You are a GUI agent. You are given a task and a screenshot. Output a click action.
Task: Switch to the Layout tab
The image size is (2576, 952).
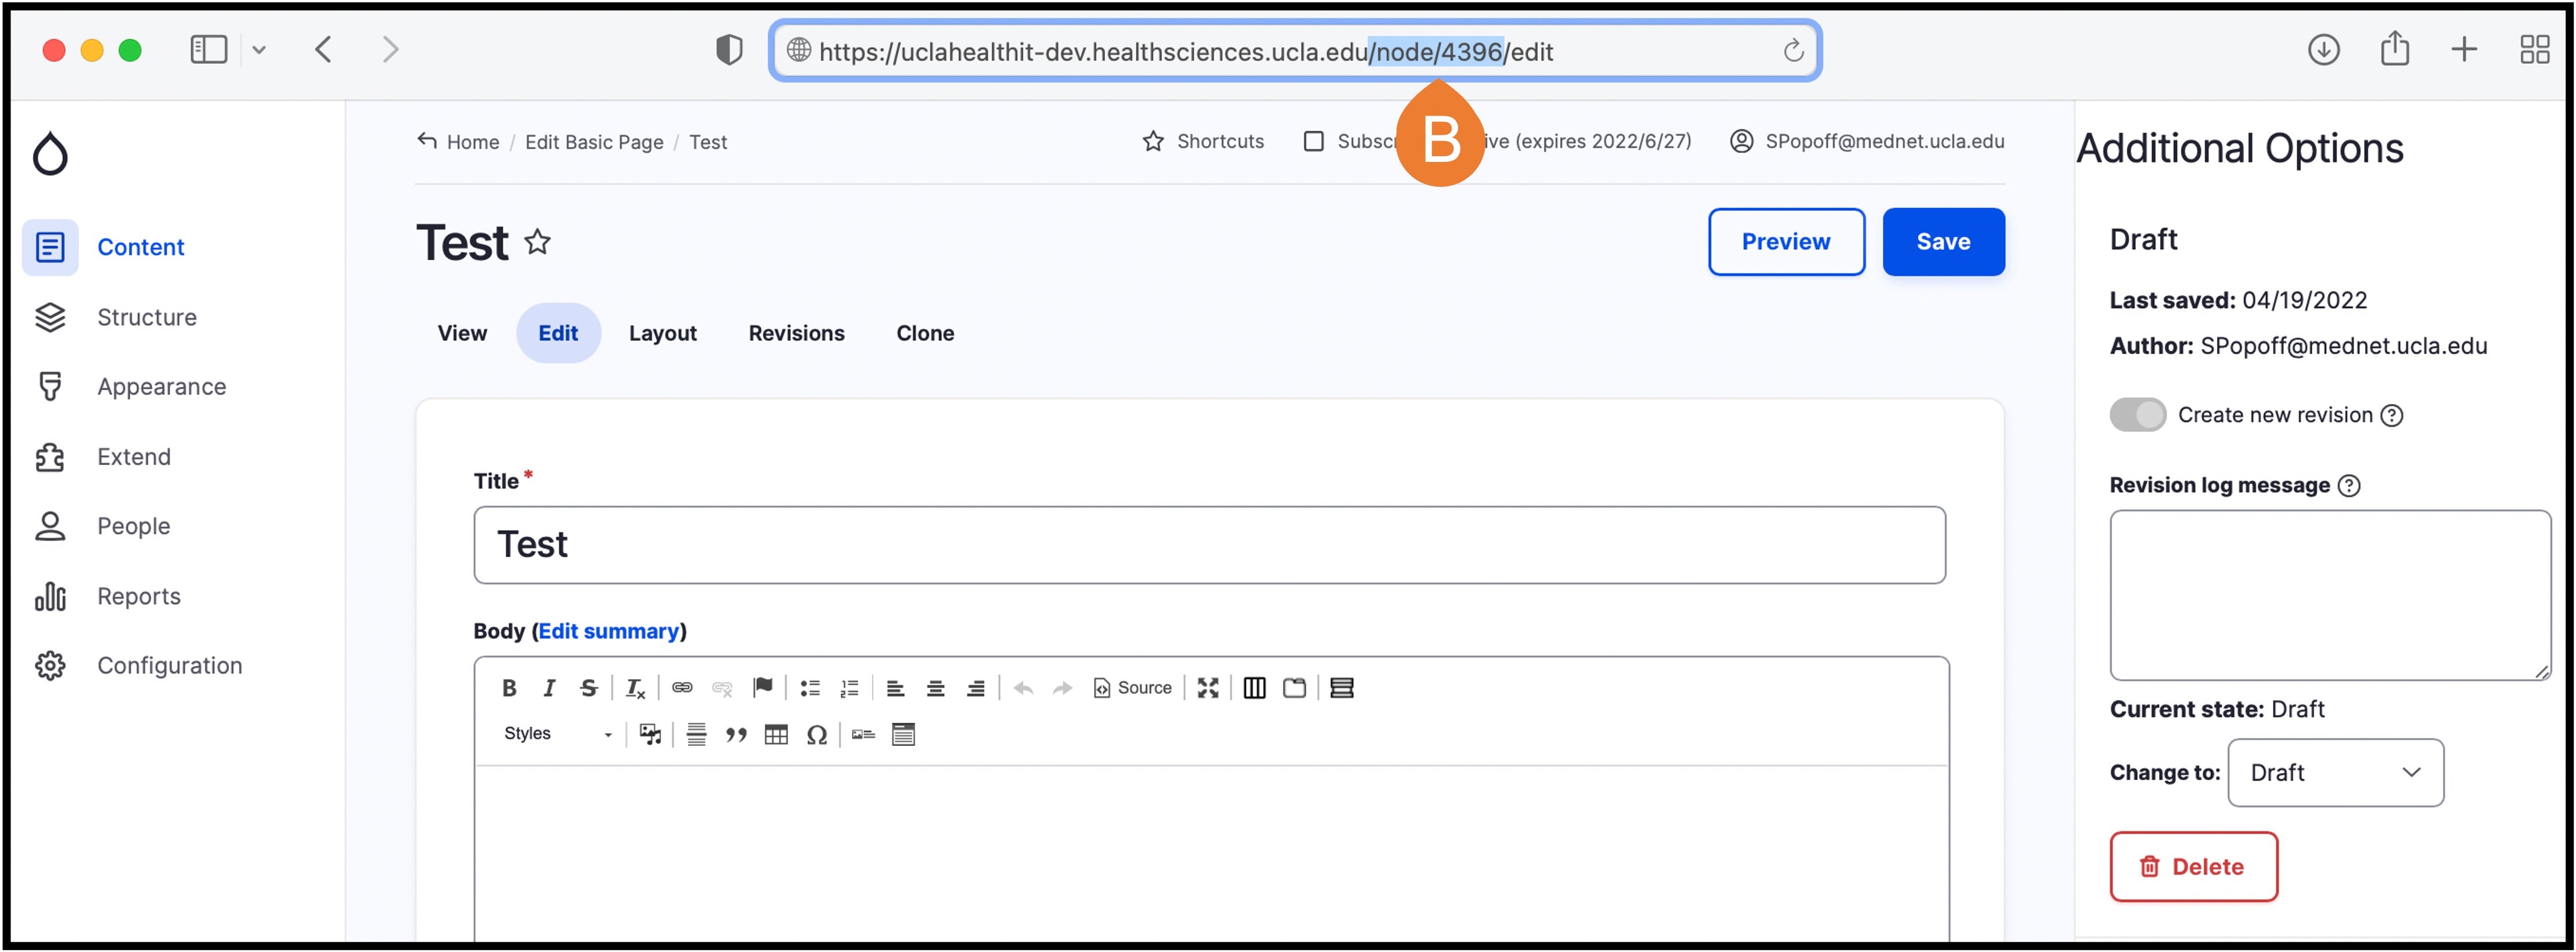click(x=662, y=333)
